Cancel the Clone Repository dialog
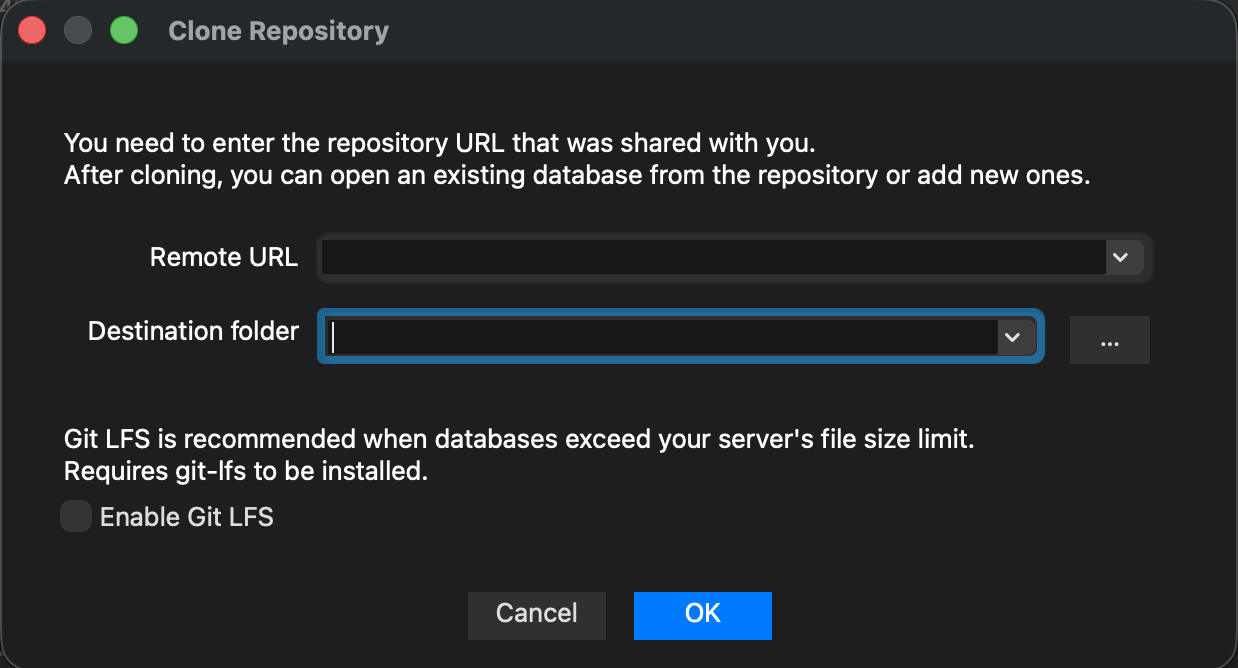 coord(537,614)
